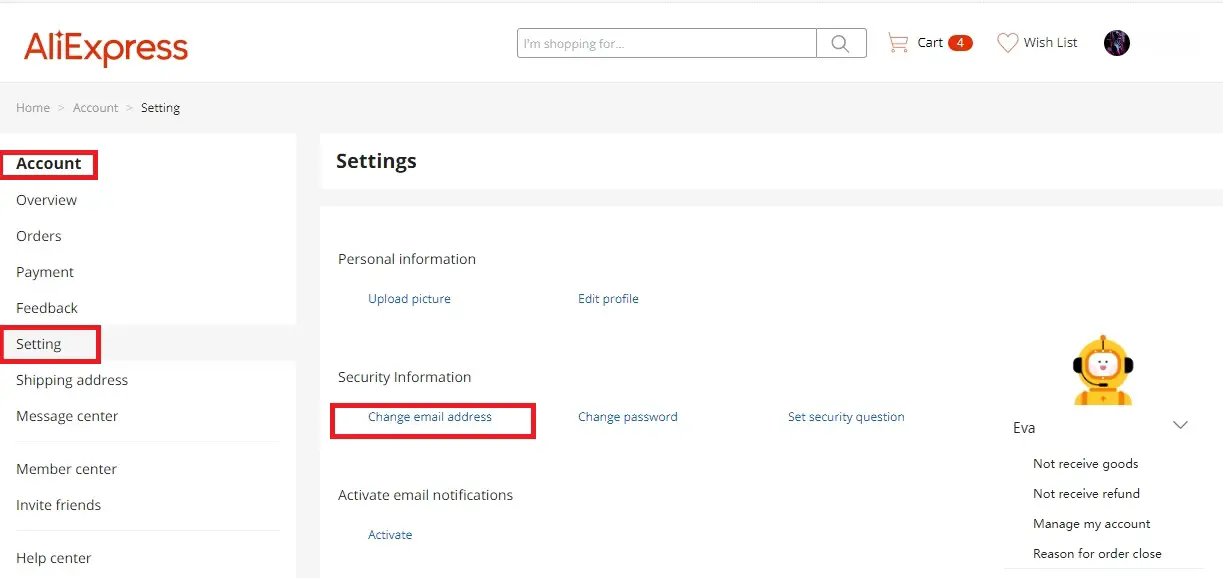Select 'Manage my account' in Eva's menu
Image resolution: width=1223 pixels, height=578 pixels.
click(1091, 523)
